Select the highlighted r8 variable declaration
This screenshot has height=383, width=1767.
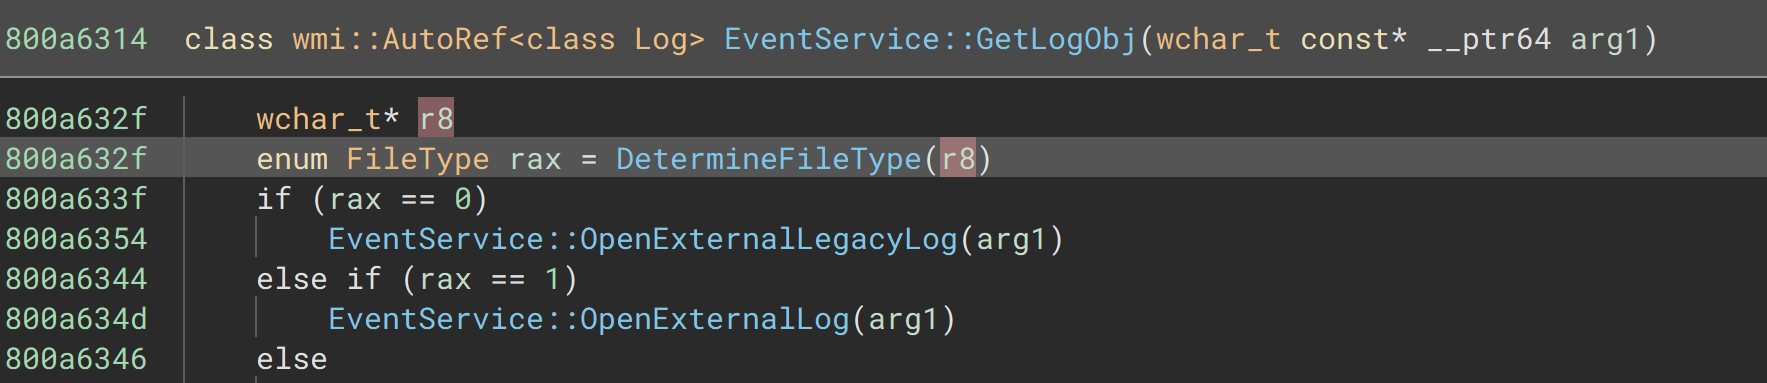(436, 119)
